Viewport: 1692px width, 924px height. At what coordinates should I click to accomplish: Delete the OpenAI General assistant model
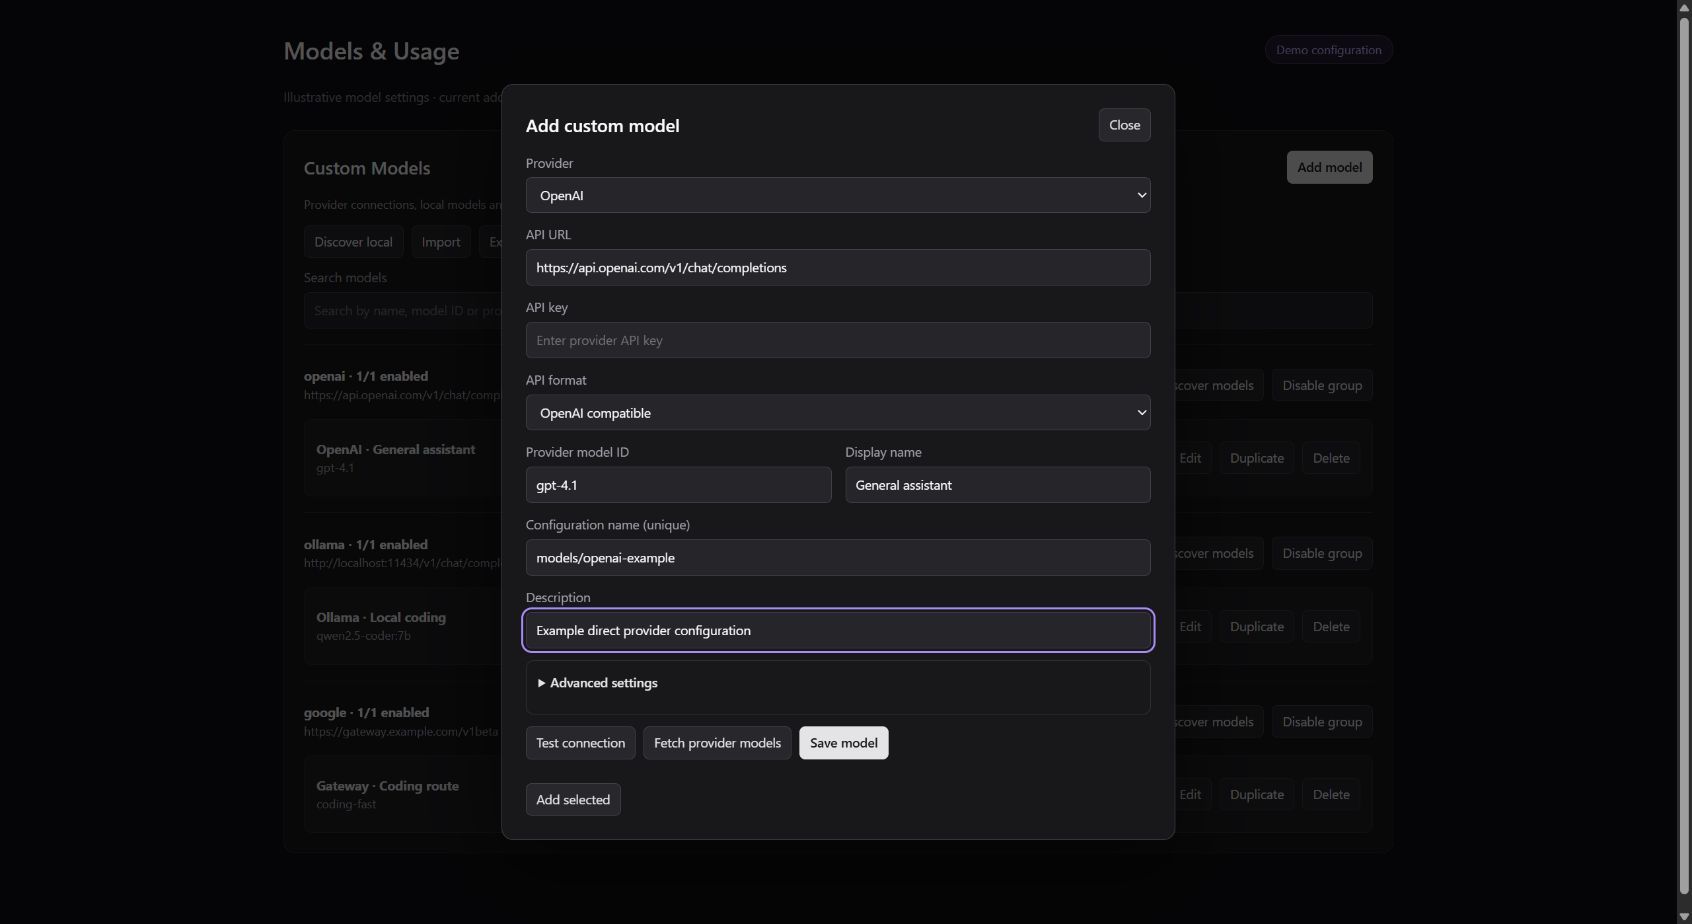click(x=1331, y=458)
